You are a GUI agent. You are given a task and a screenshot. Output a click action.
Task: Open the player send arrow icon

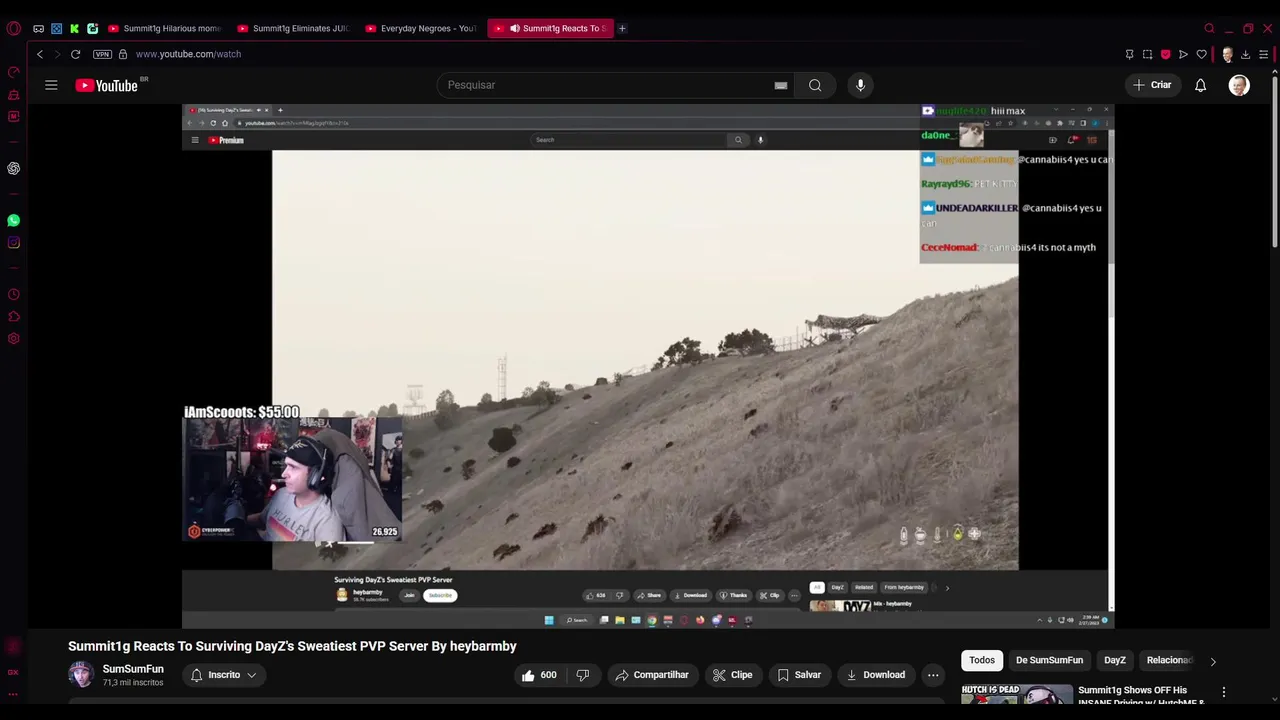pos(1183,54)
